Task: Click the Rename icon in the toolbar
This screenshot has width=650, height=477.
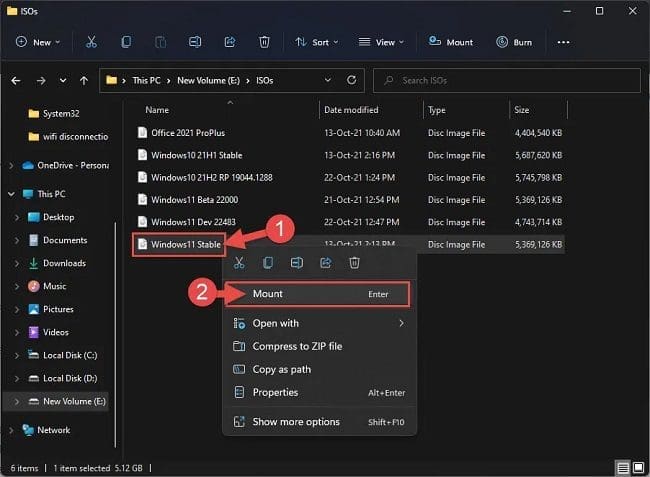Action: tap(195, 42)
